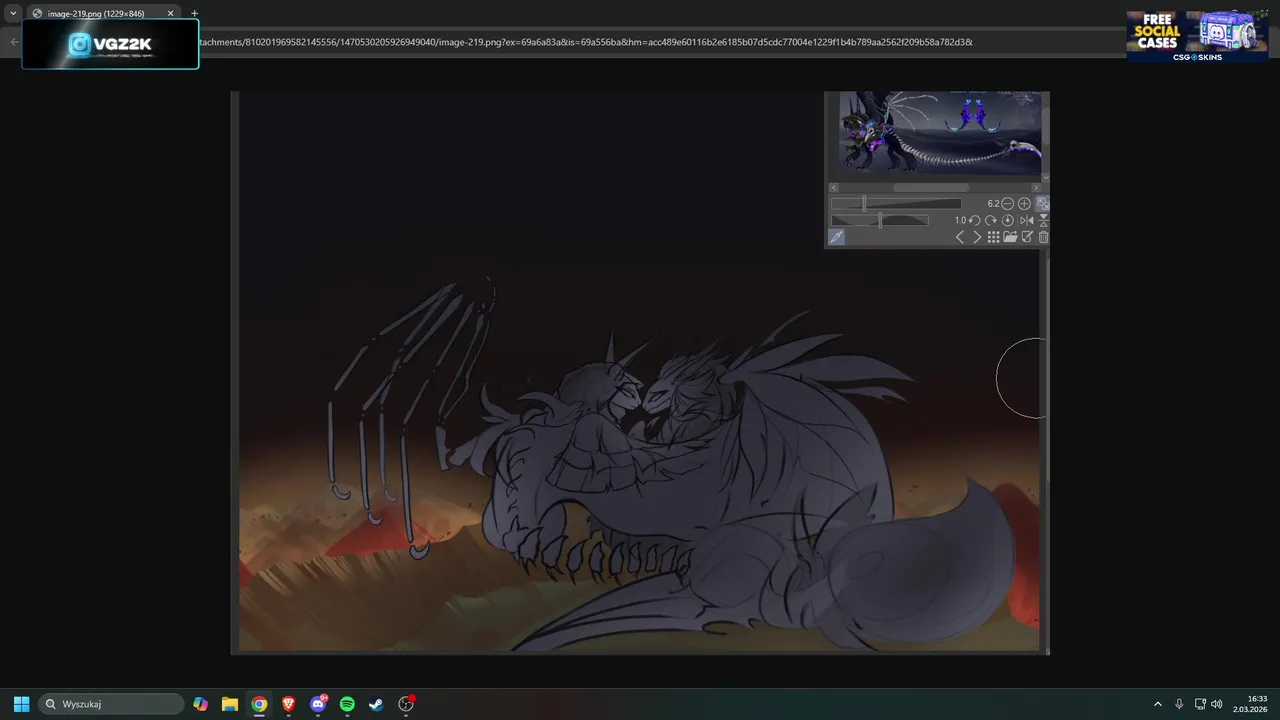
Task: Open Discord from the taskbar
Action: (x=318, y=704)
